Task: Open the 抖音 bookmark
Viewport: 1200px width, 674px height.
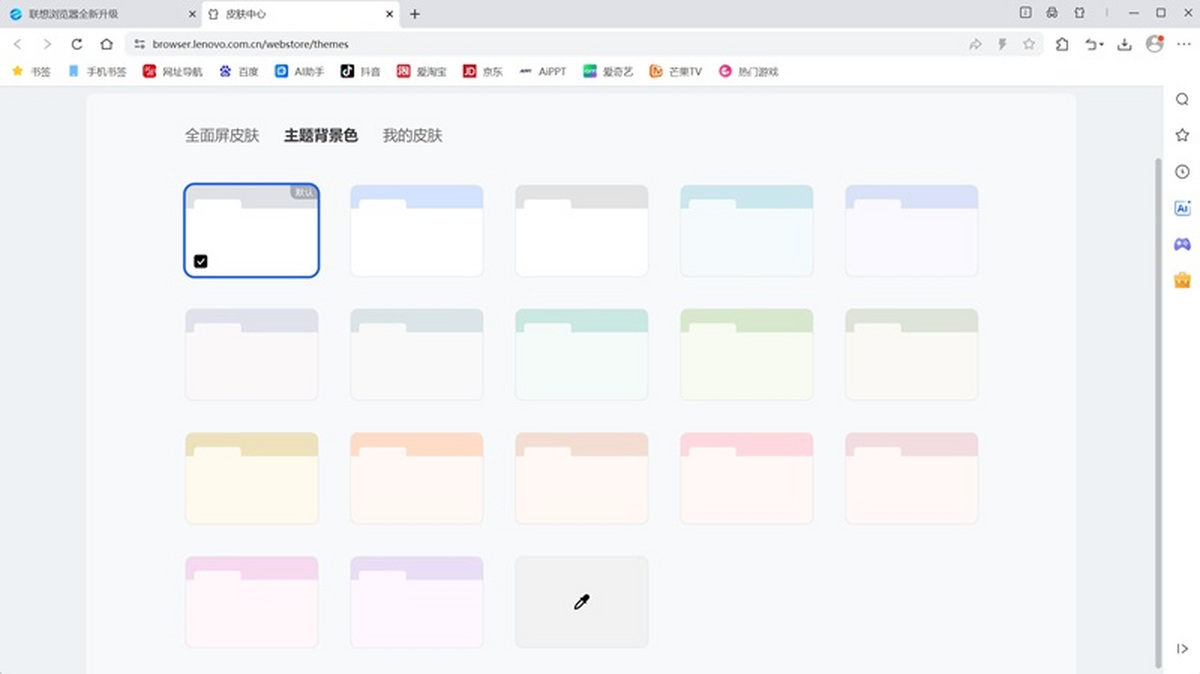Action: [x=361, y=72]
